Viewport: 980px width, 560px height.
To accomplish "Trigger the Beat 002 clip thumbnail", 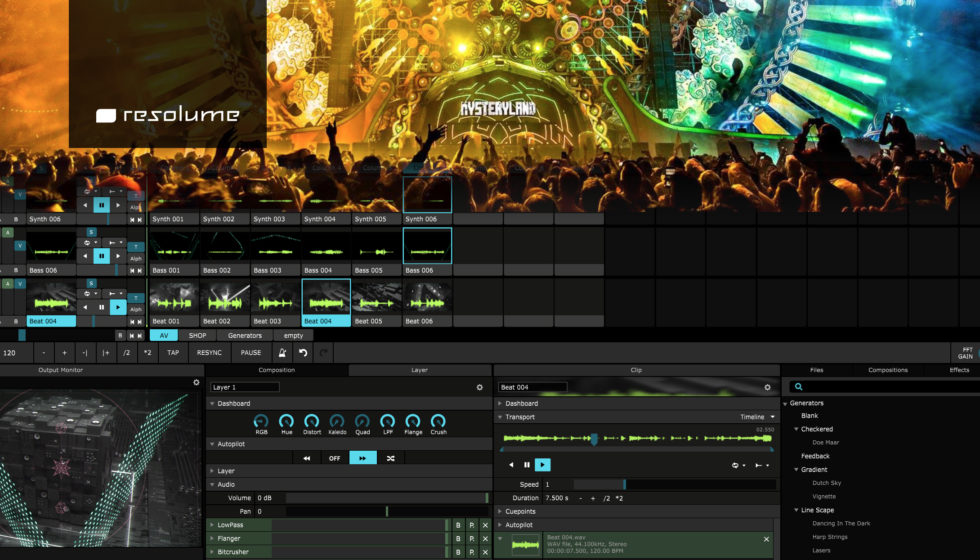I will (224, 297).
